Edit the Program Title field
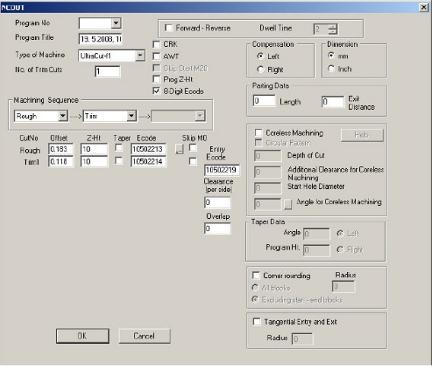Screen dimensions: 432x366 101,39
